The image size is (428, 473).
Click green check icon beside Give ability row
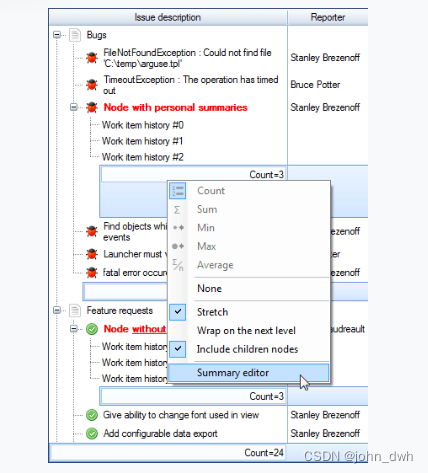(92, 415)
